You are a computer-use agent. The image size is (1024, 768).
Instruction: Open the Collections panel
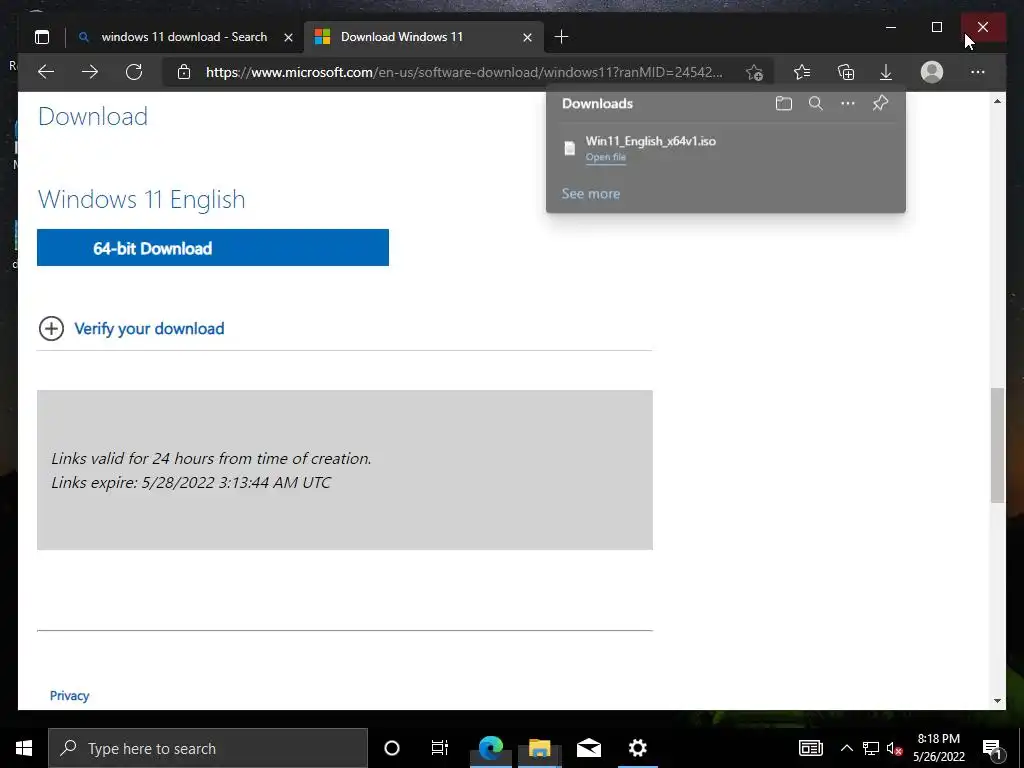click(846, 72)
